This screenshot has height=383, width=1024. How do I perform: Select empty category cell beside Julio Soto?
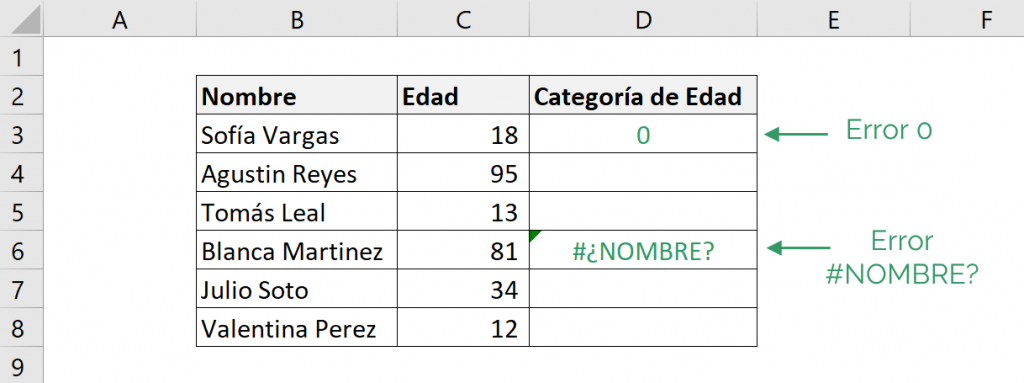[643, 288]
